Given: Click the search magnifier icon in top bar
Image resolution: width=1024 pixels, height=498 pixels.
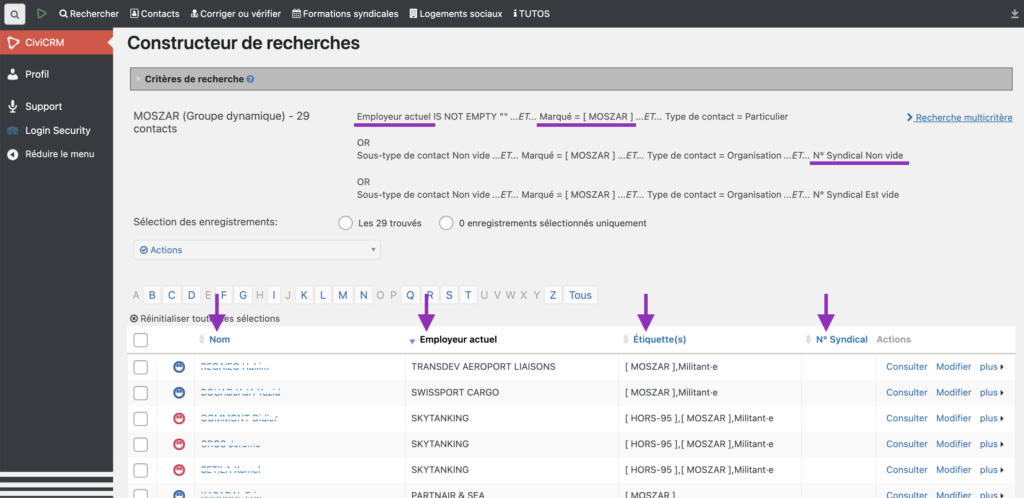Looking at the screenshot, I should (x=16, y=14).
